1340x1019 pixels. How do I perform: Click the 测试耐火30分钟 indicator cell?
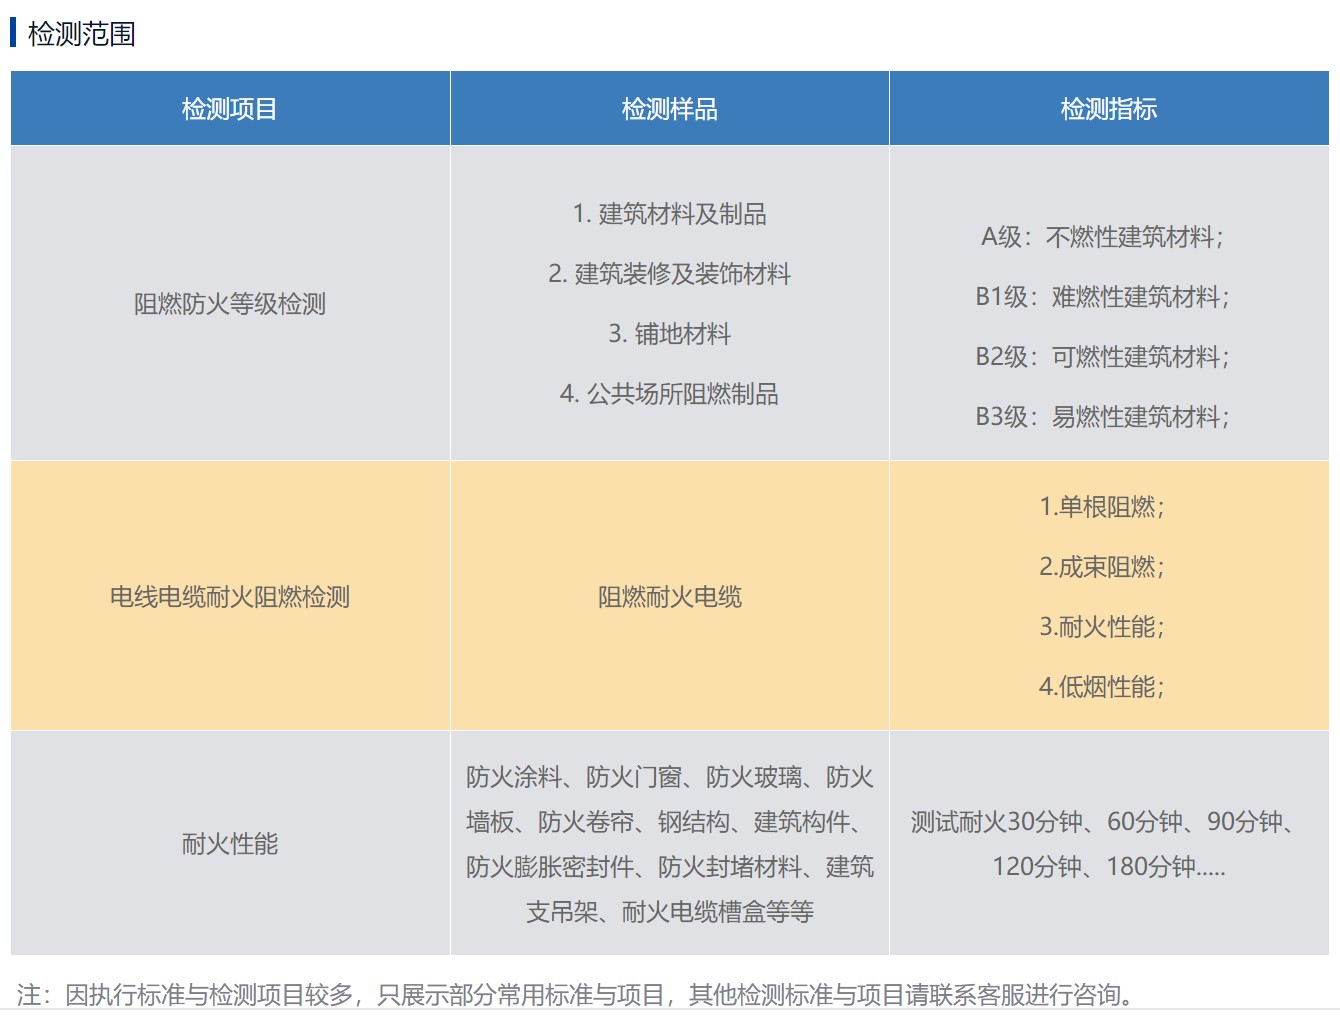click(x=1113, y=845)
